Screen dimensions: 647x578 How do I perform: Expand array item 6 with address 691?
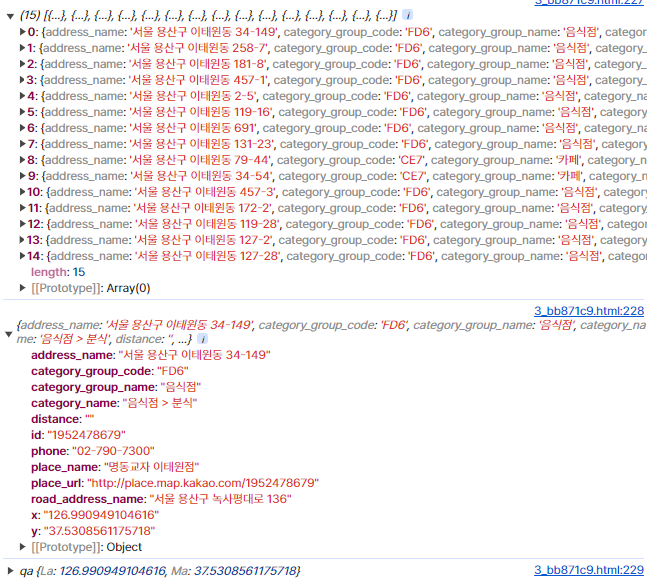pyautogui.click(x=23, y=128)
